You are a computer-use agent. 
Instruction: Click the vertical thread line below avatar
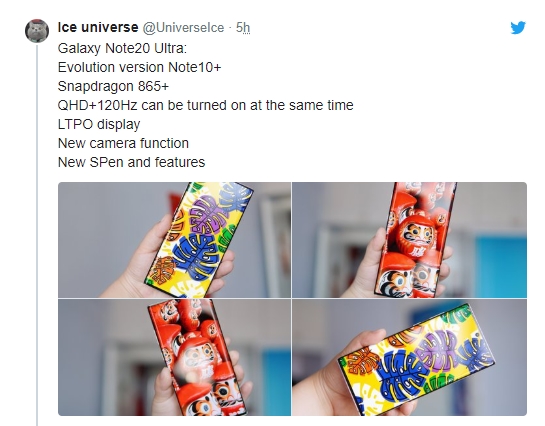tap(37, 235)
